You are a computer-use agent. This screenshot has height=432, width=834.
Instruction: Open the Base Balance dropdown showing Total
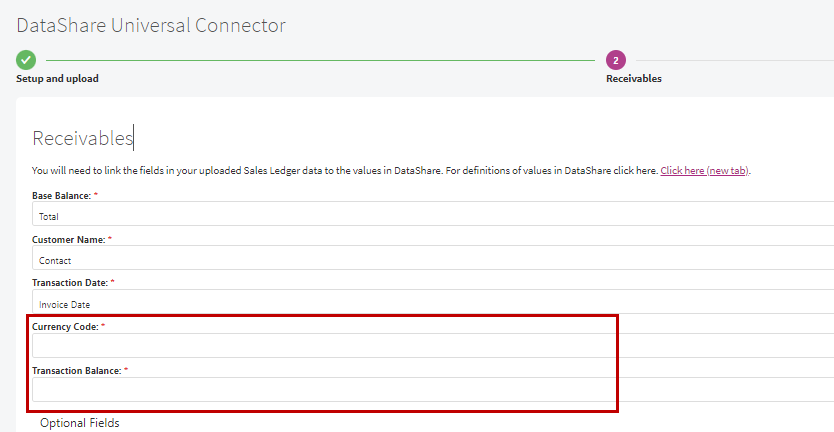433,214
